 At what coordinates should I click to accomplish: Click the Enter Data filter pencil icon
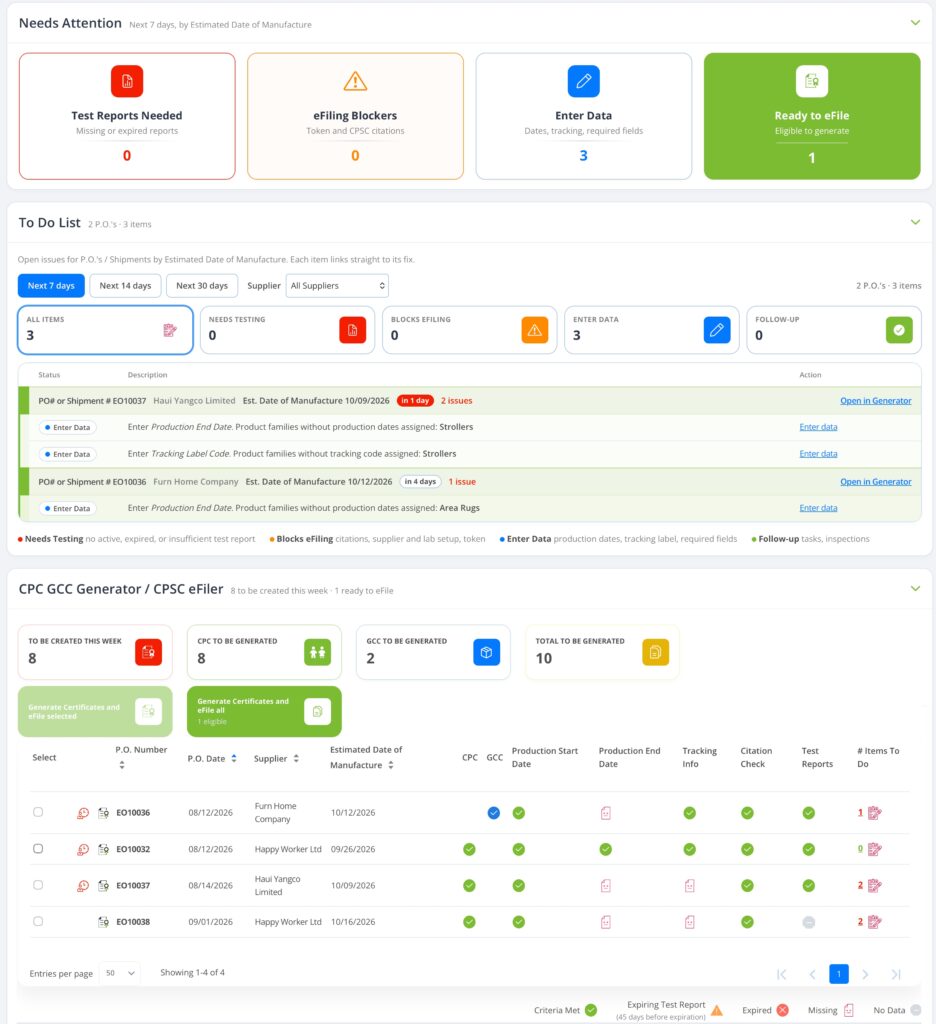717,330
